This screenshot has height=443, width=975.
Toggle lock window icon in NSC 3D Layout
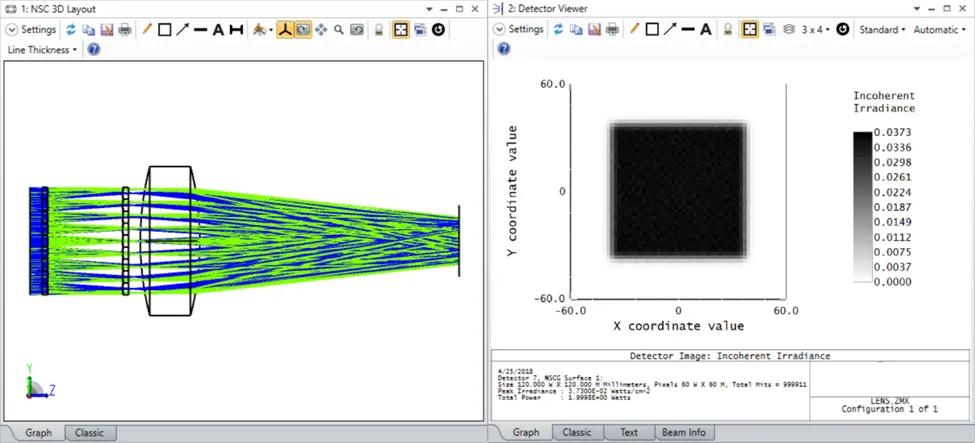380,30
